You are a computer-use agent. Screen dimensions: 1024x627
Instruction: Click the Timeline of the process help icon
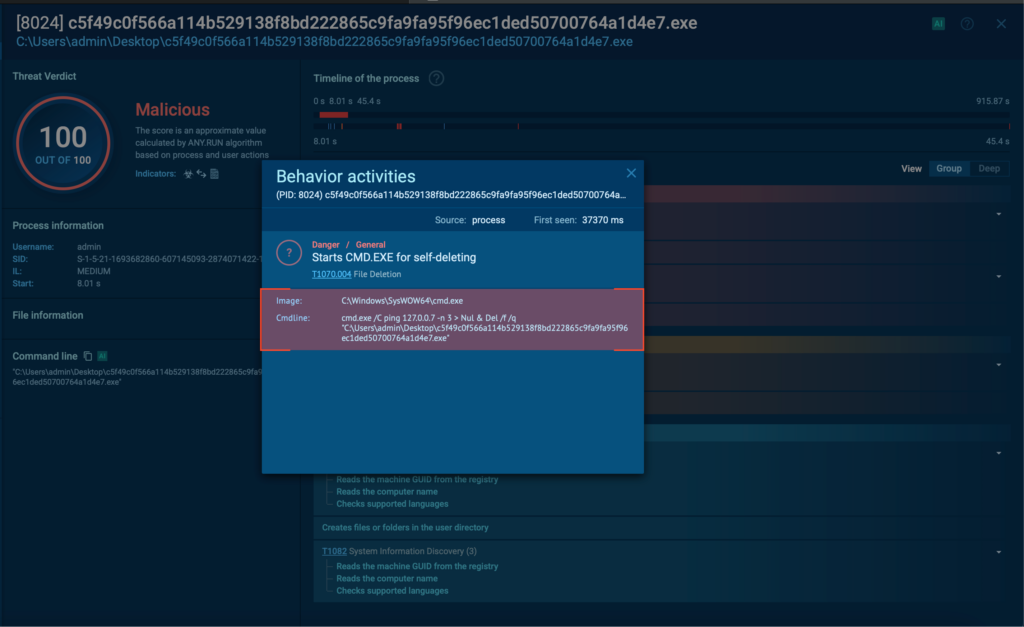coord(436,79)
